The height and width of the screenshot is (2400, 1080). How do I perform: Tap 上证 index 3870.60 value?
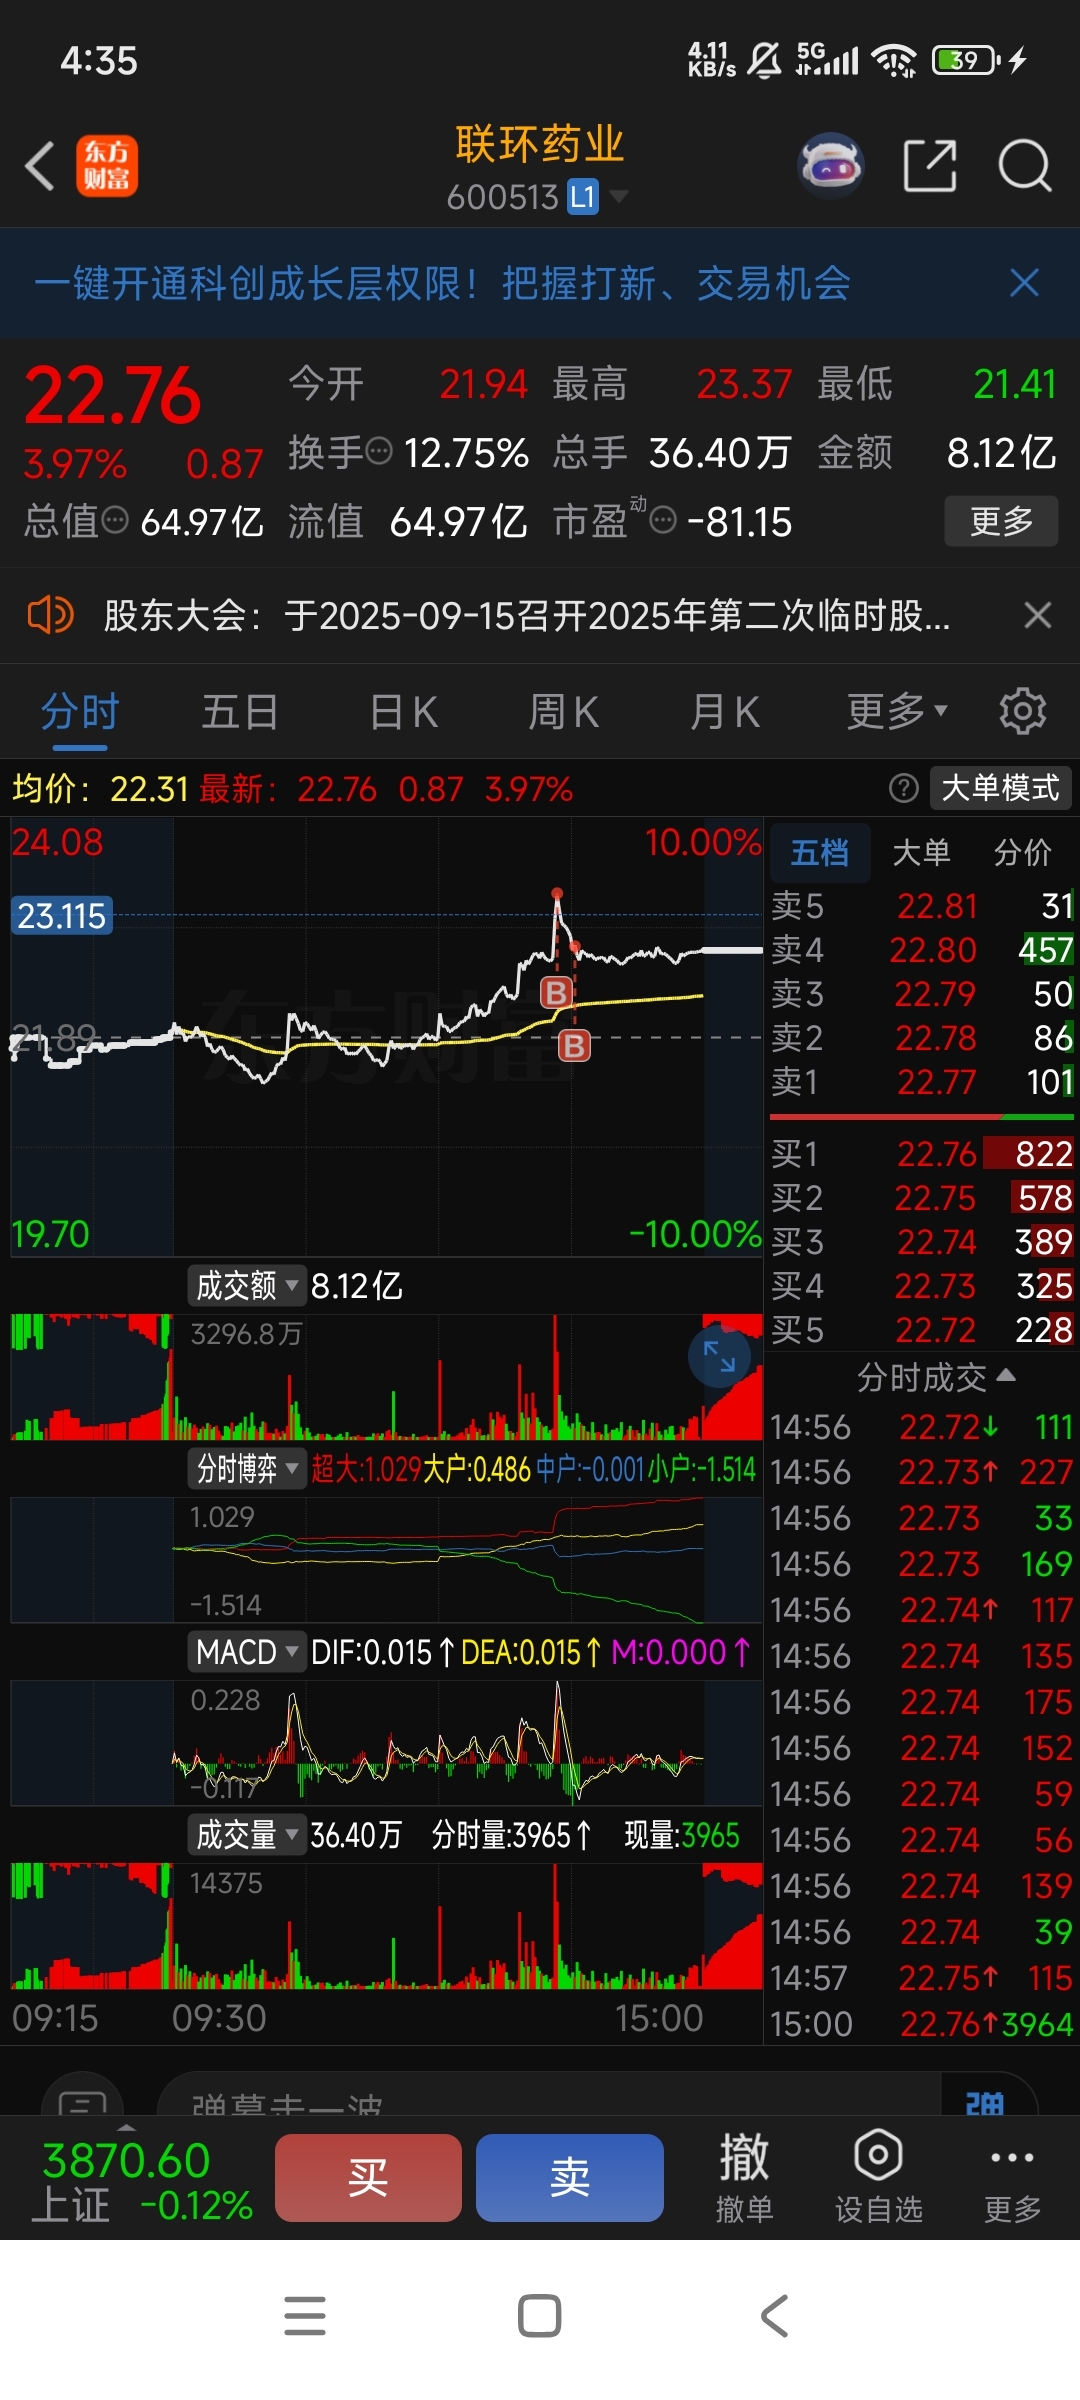click(x=126, y=2160)
